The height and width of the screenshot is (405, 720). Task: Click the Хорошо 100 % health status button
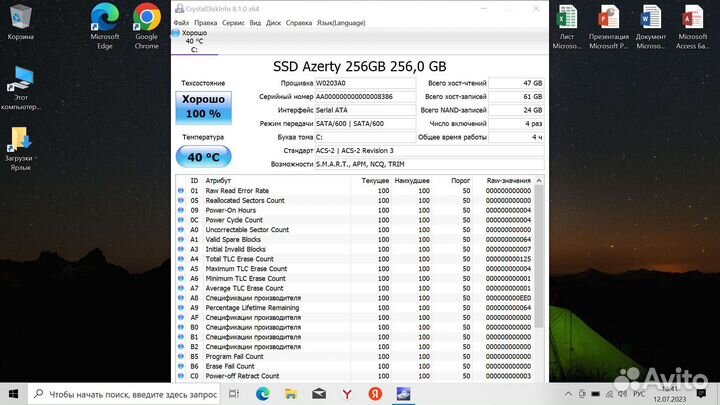(x=203, y=107)
